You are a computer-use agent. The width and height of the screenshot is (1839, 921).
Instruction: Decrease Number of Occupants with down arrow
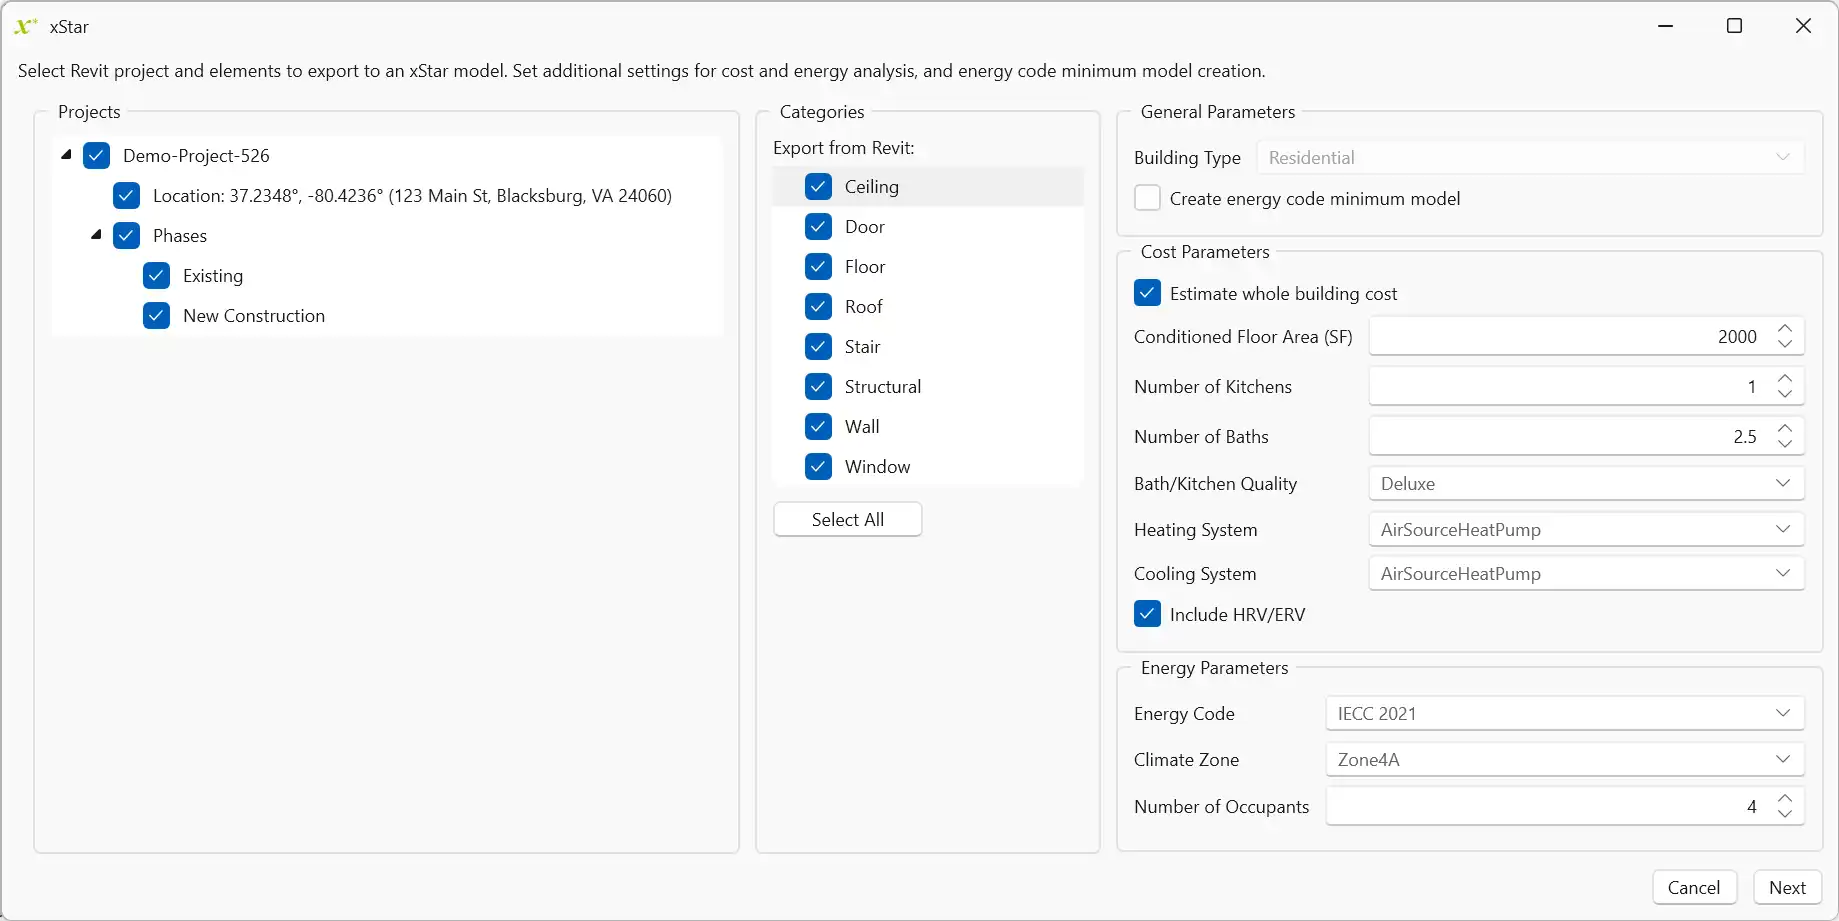(x=1785, y=815)
